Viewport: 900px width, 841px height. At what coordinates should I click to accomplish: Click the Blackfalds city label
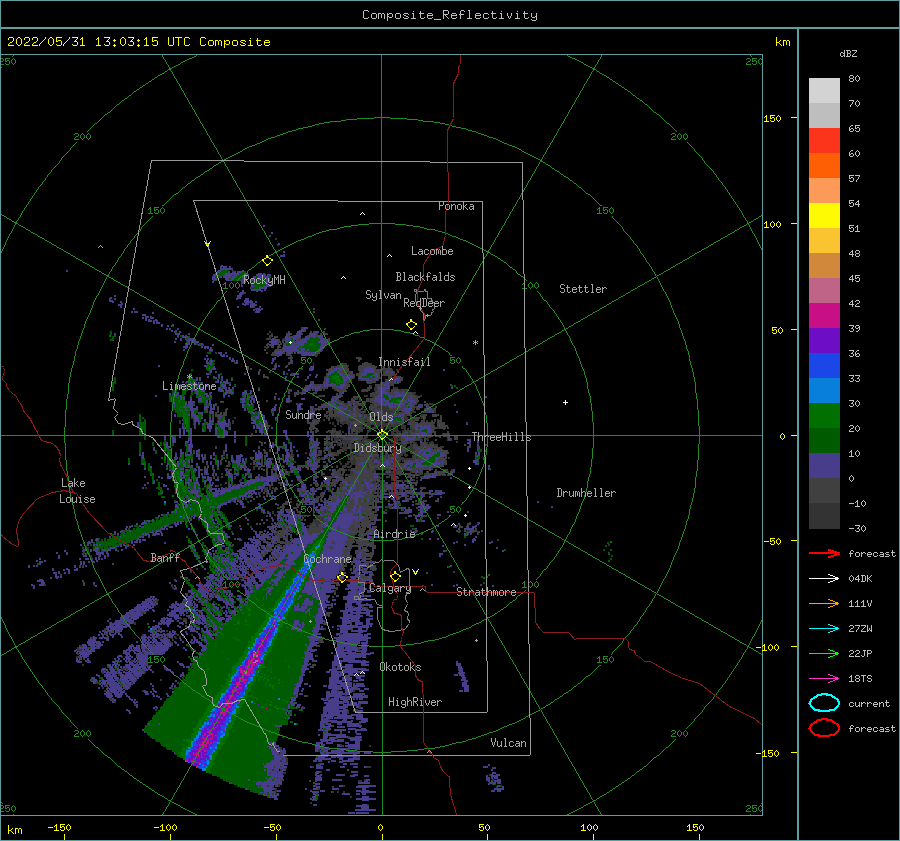[x=425, y=277]
